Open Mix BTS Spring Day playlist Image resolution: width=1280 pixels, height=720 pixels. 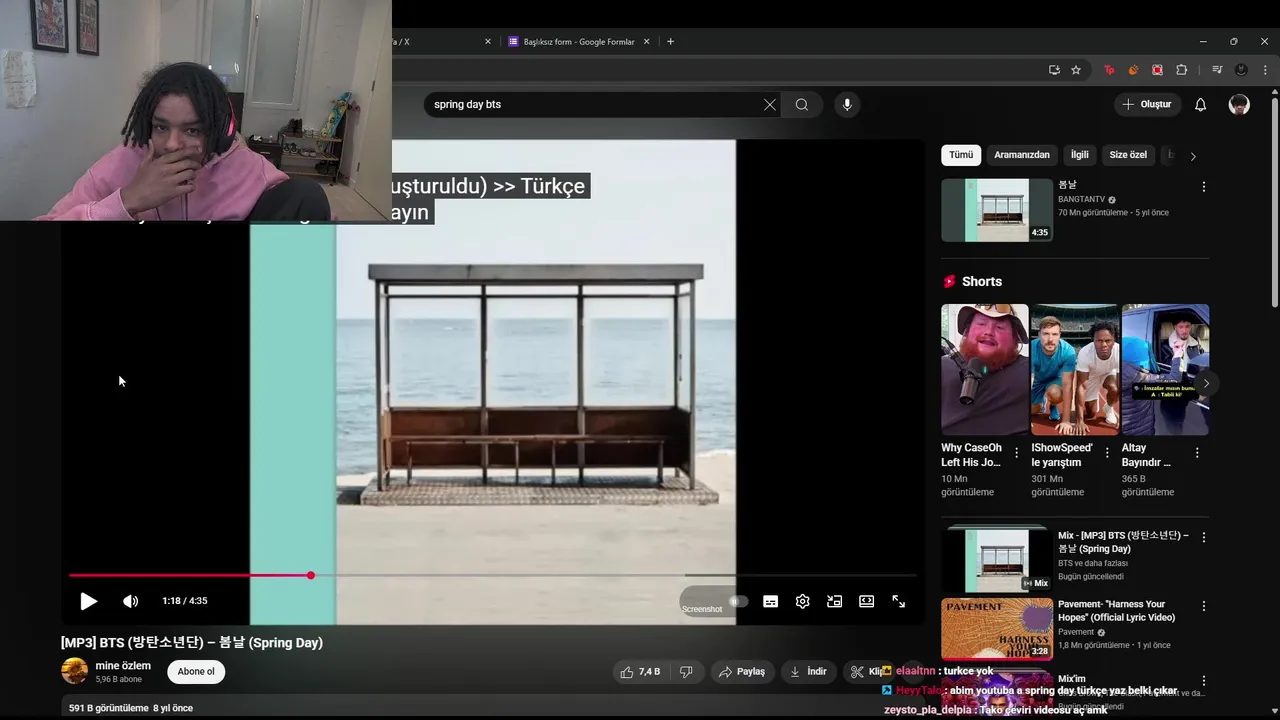[997, 558]
